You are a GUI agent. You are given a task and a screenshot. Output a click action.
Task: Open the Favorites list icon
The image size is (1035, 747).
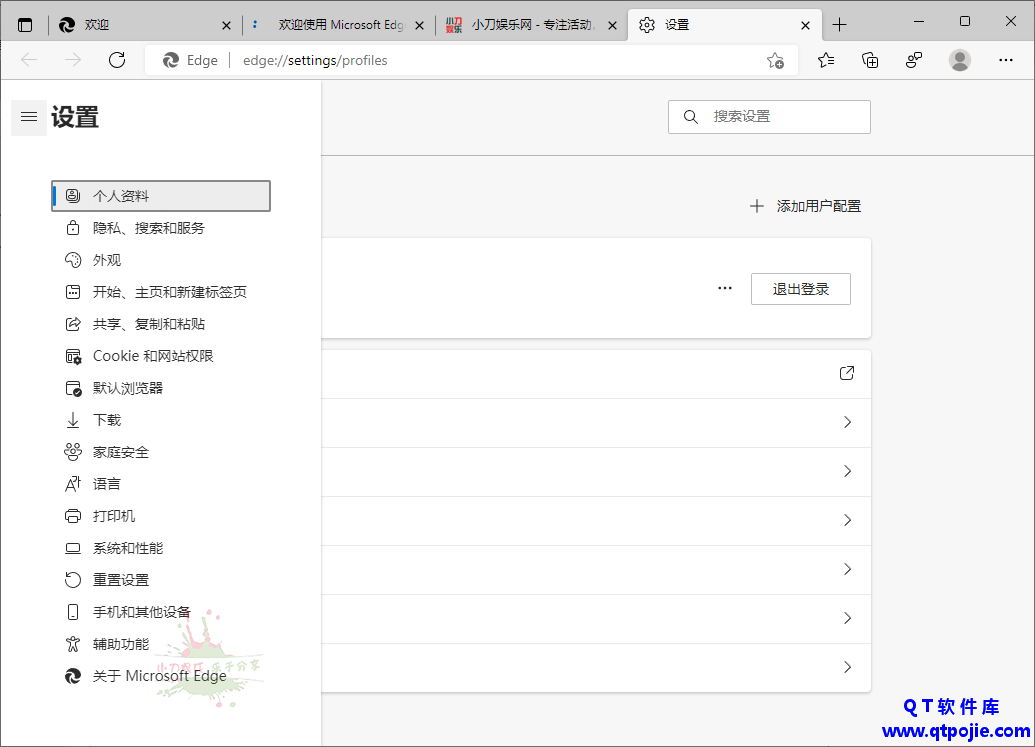tap(826, 60)
